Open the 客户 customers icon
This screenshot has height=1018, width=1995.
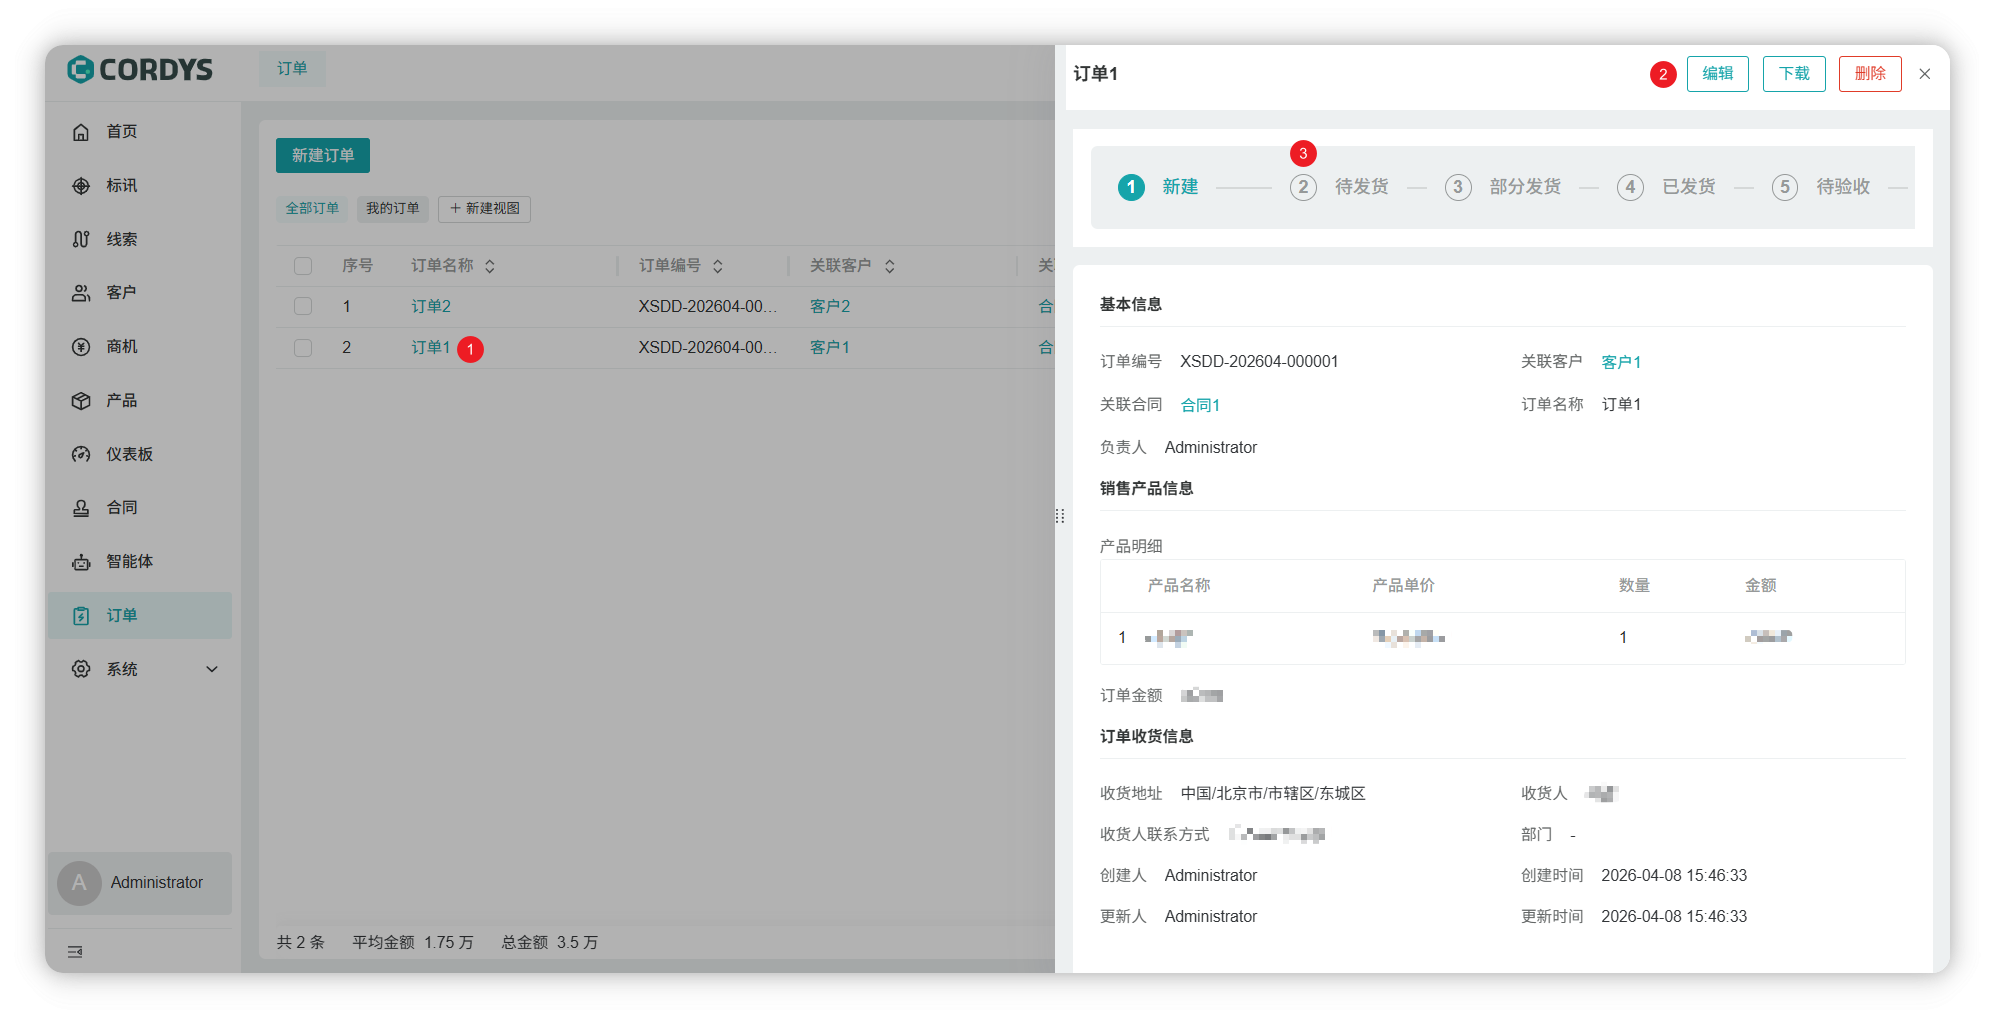81,293
